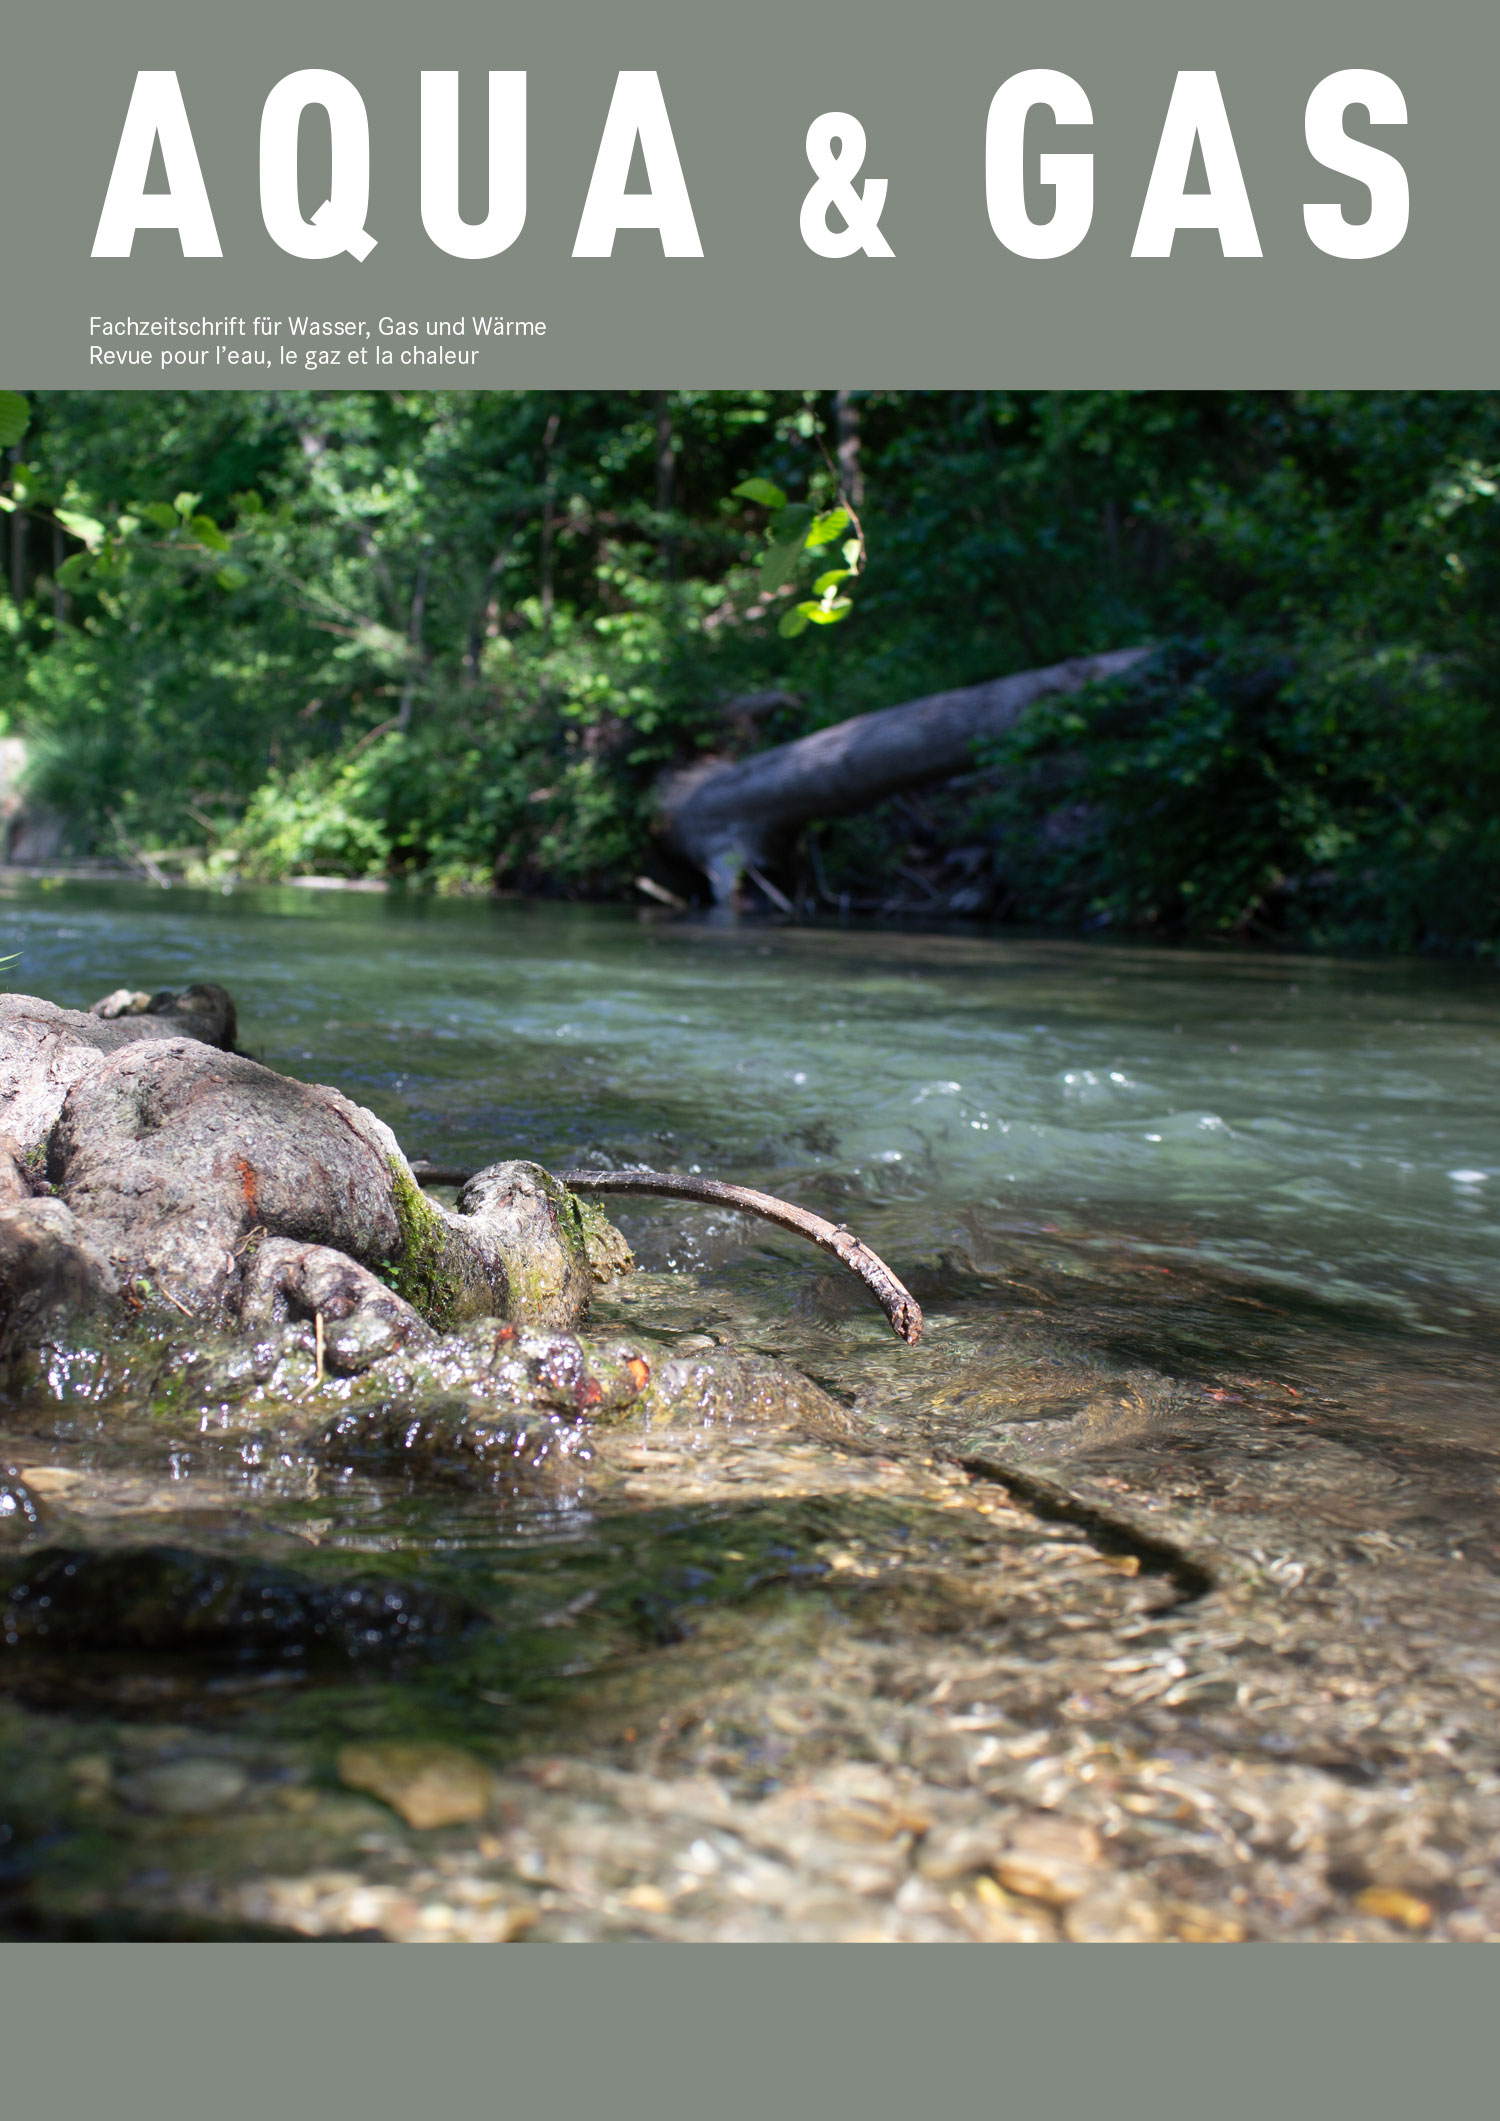1500x2121 pixels.
Task: Click the curved stick over the water
Action: [690, 1228]
